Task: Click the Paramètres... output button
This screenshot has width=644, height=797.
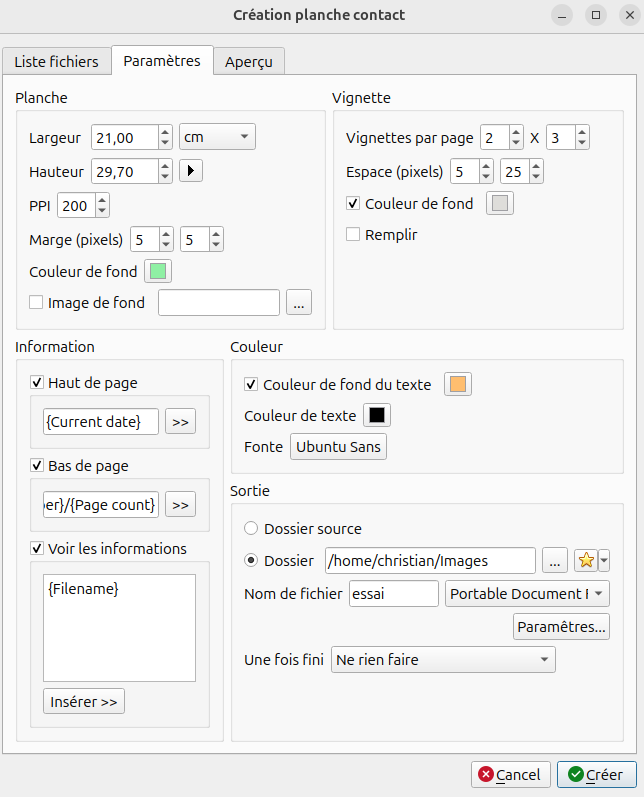Action: (561, 627)
